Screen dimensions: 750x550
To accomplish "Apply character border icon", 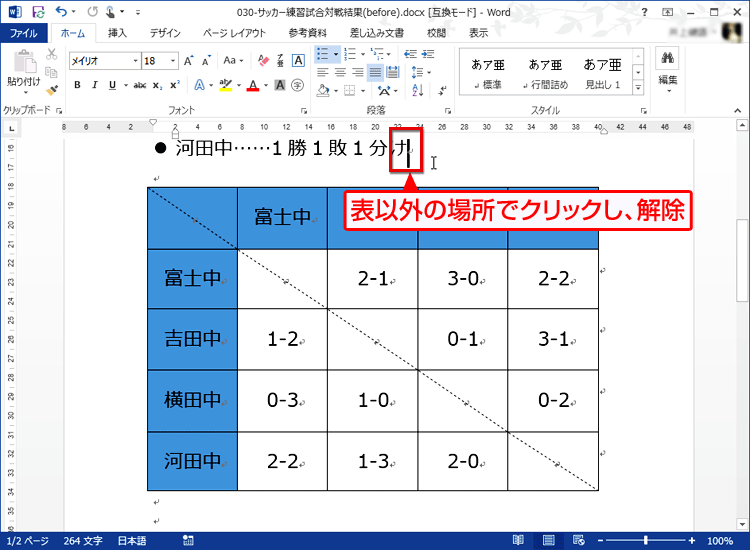I will [298, 60].
